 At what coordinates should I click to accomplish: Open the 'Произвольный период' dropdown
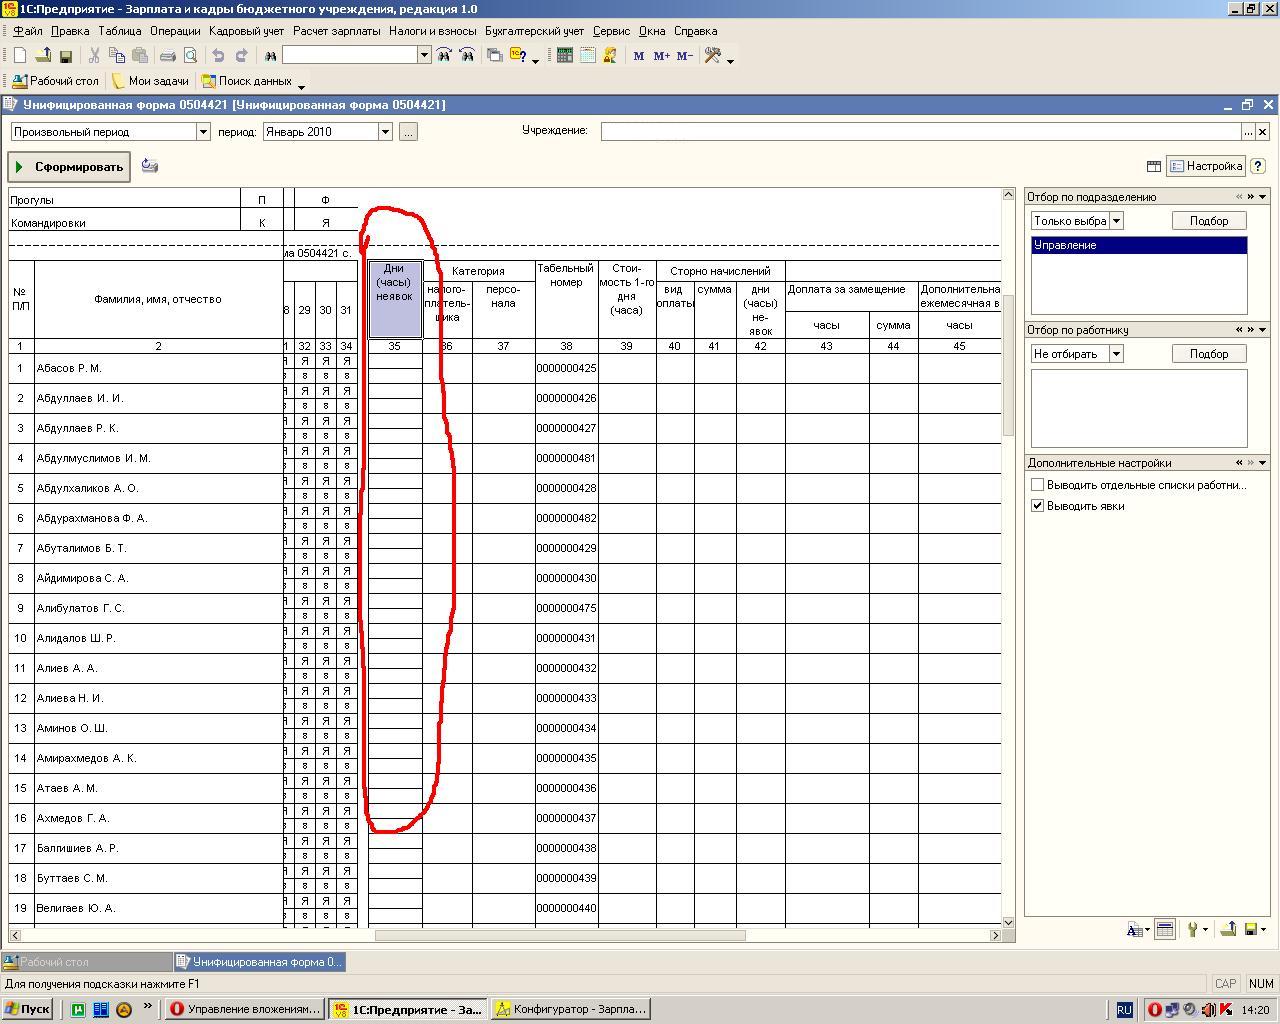click(203, 132)
